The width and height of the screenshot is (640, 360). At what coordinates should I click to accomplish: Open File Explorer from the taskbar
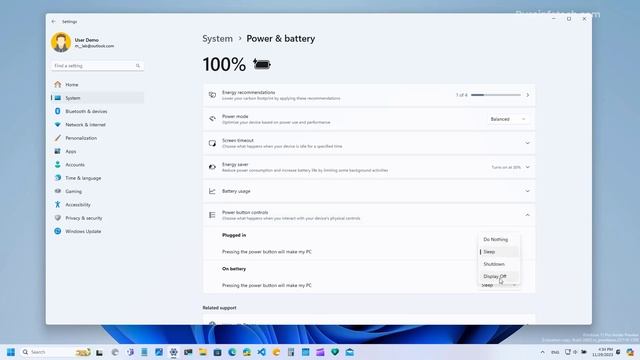click(x=203, y=352)
